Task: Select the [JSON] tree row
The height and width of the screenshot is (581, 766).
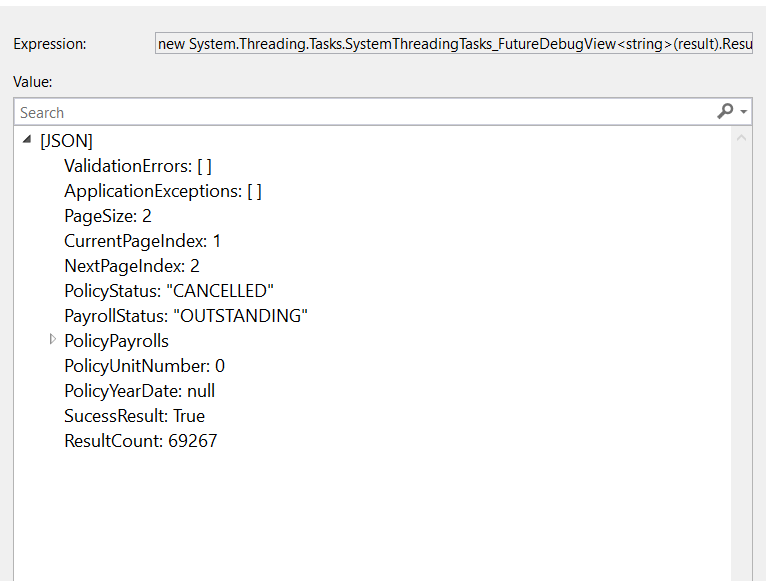Action: tap(66, 141)
